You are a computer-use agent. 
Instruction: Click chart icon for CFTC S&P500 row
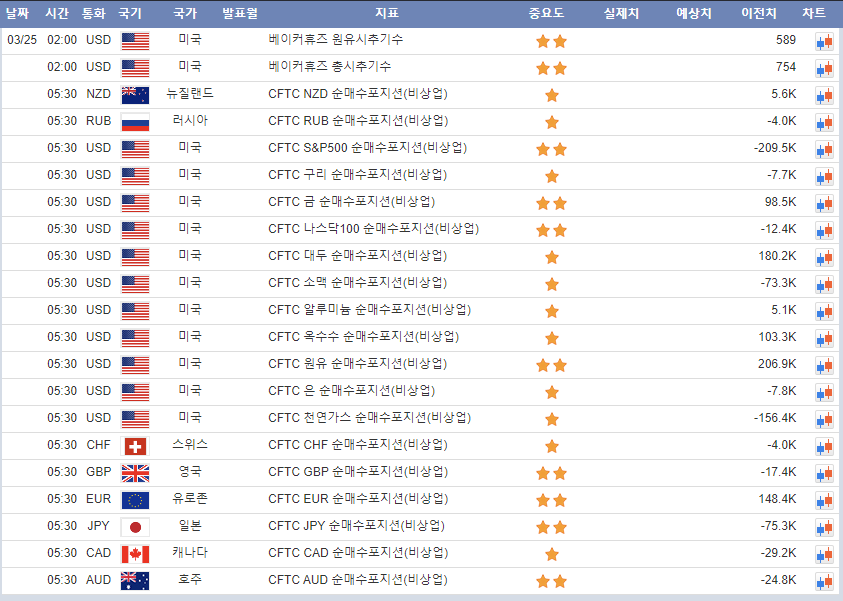[x=824, y=149]
